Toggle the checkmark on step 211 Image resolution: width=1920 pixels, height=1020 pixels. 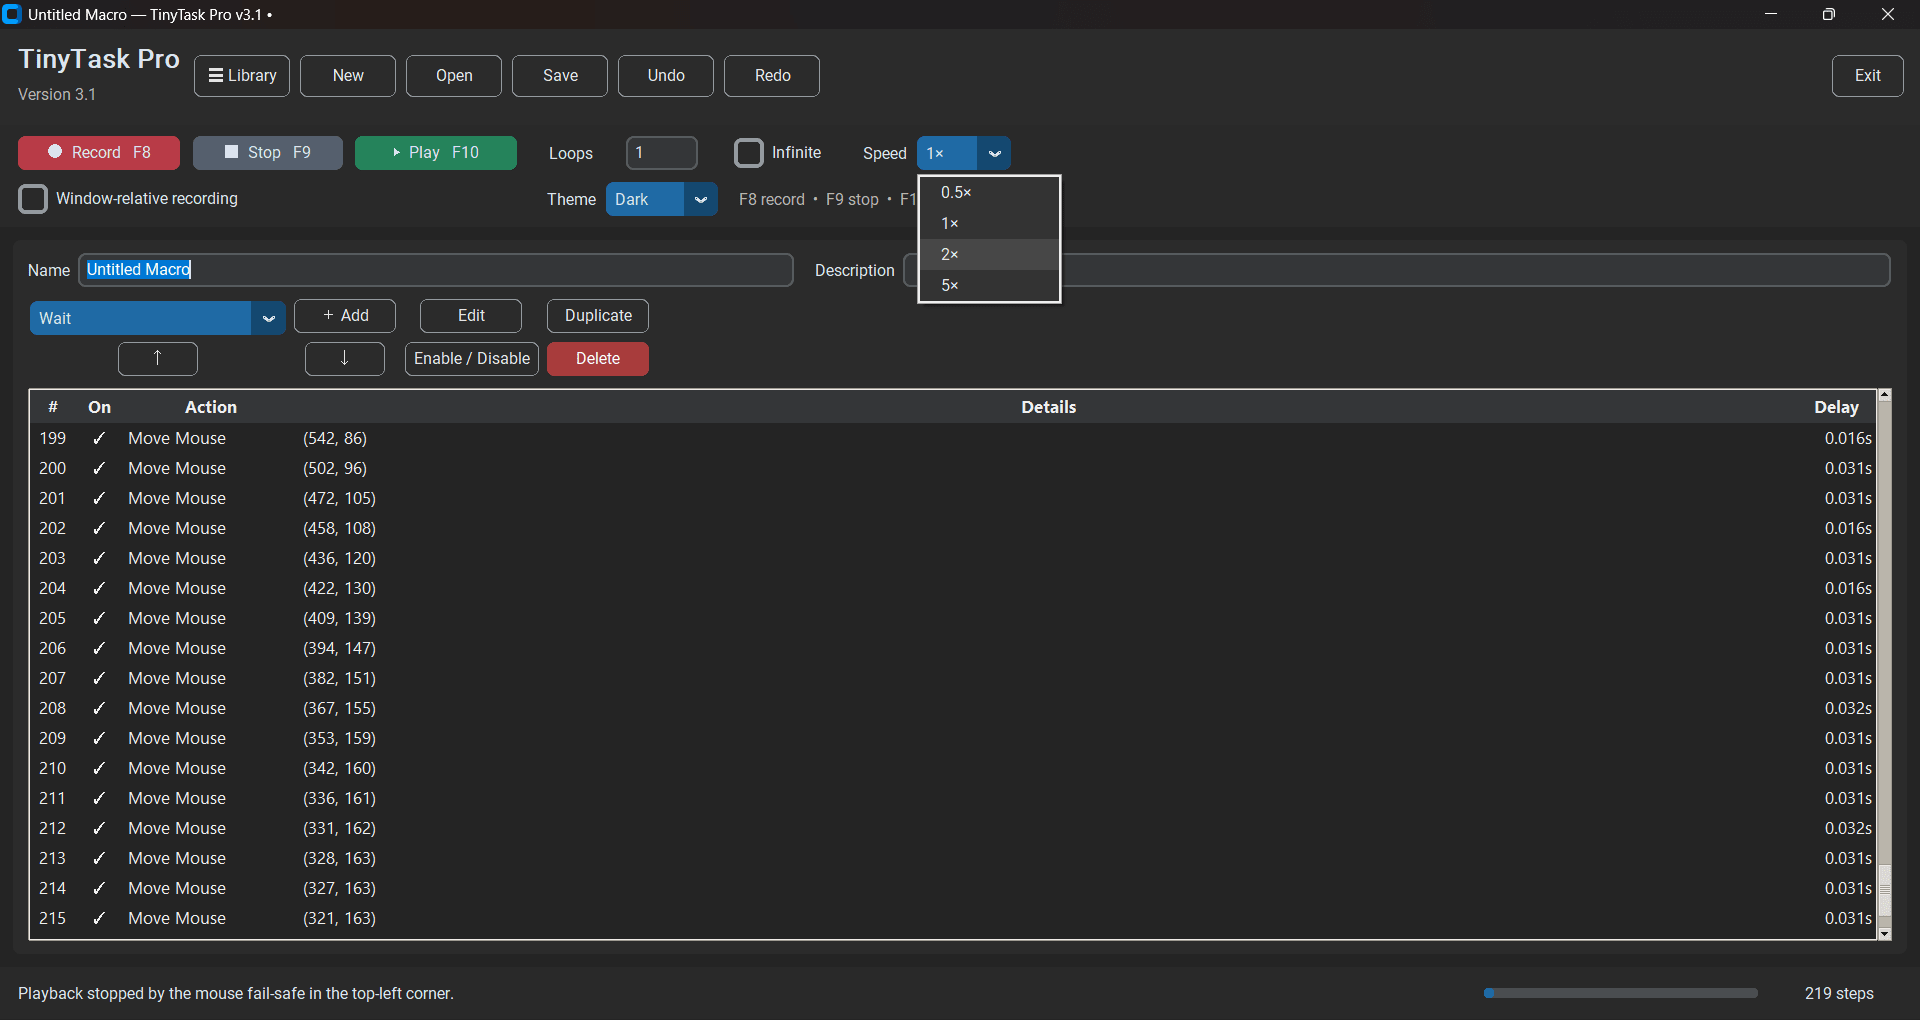(x=99, y=798)
